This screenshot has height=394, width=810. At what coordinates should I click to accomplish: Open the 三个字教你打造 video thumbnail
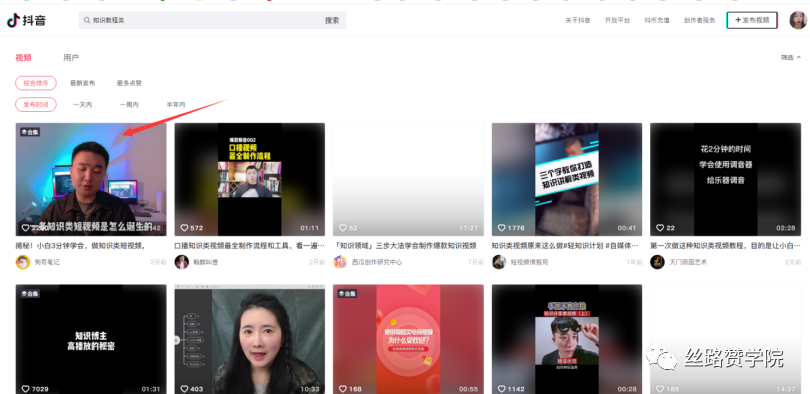pyautogui.click(x=567, y=179)
